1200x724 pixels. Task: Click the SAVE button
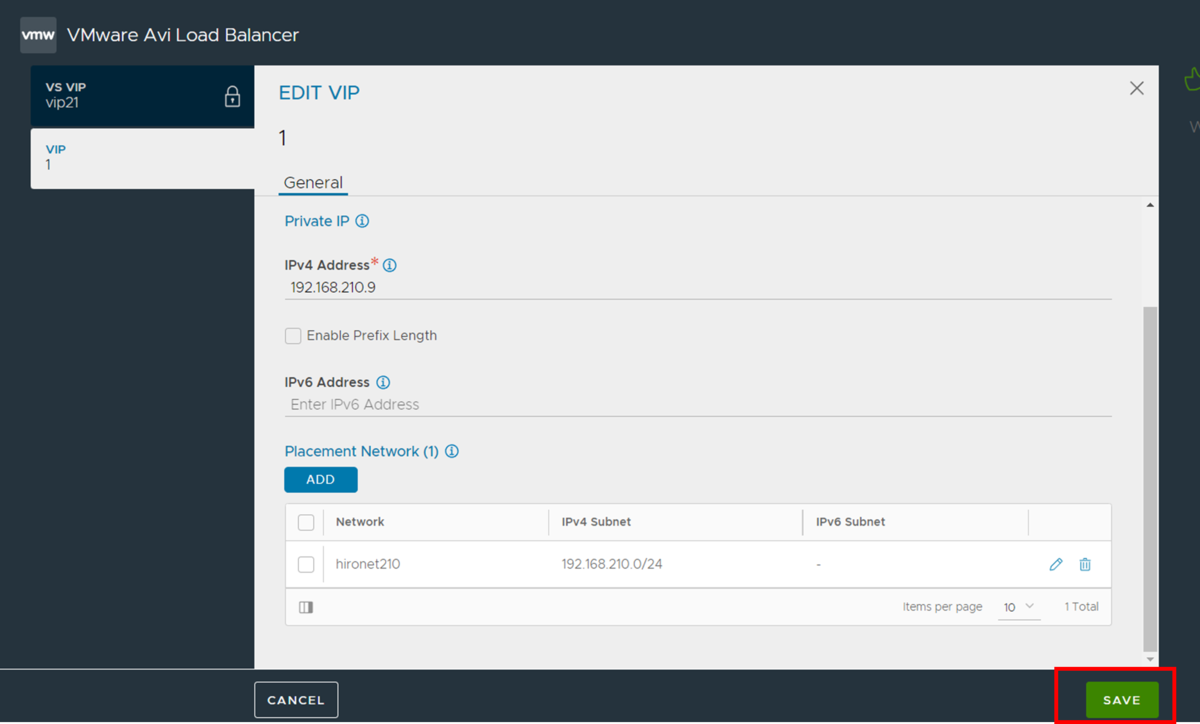1121,700
